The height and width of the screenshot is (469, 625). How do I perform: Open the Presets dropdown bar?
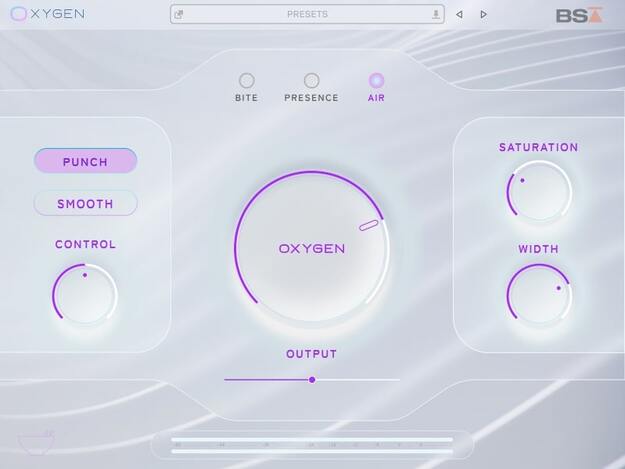(307, 14)
